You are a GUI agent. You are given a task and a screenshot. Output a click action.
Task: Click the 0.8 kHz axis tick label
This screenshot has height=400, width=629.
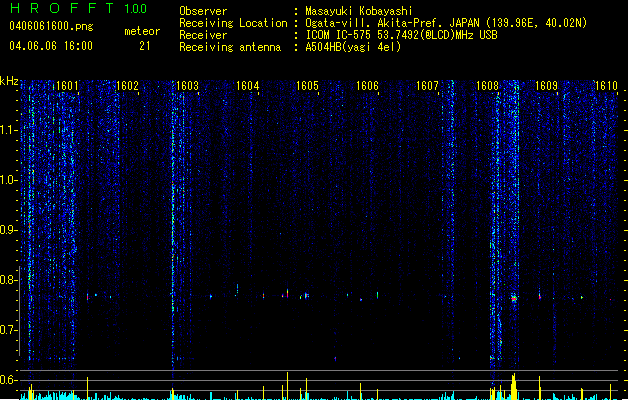tap(8, 280)
